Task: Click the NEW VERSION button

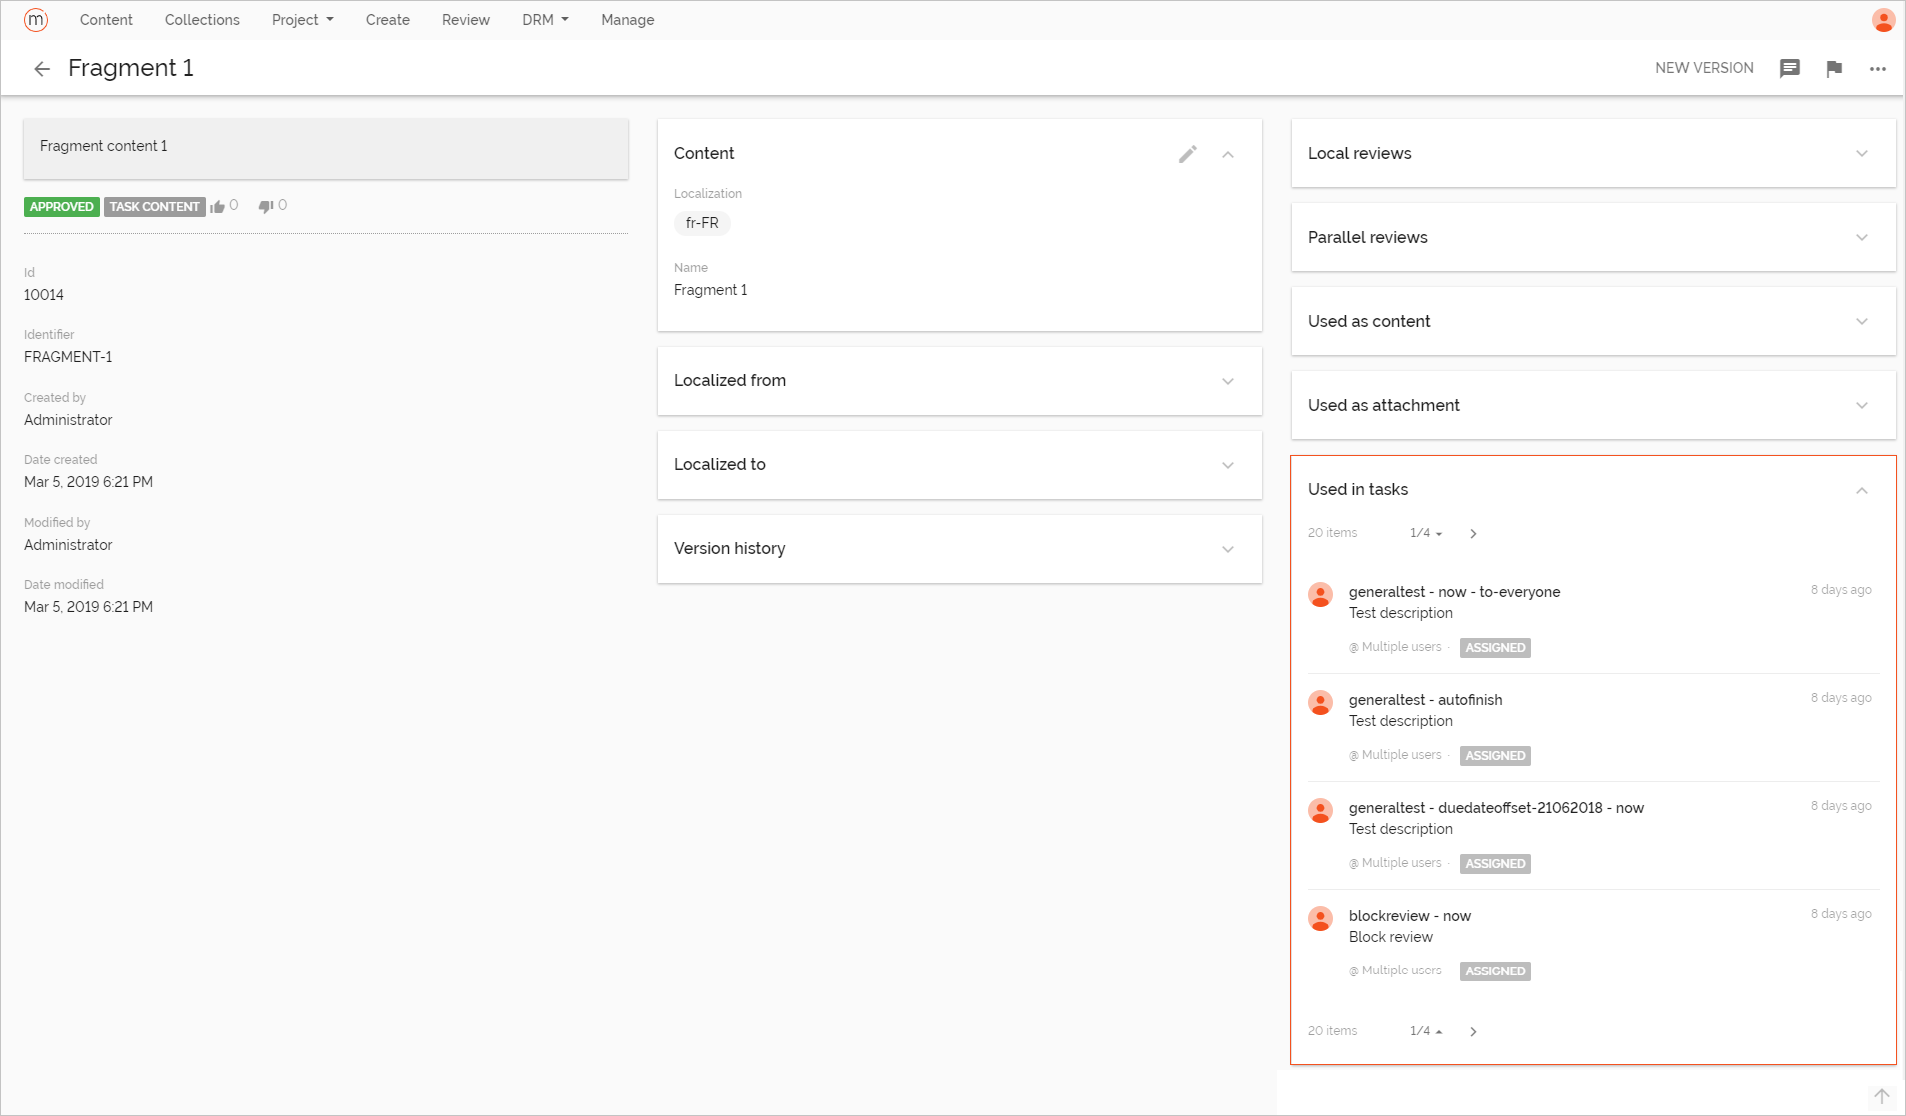Action: coord(1704,68)
